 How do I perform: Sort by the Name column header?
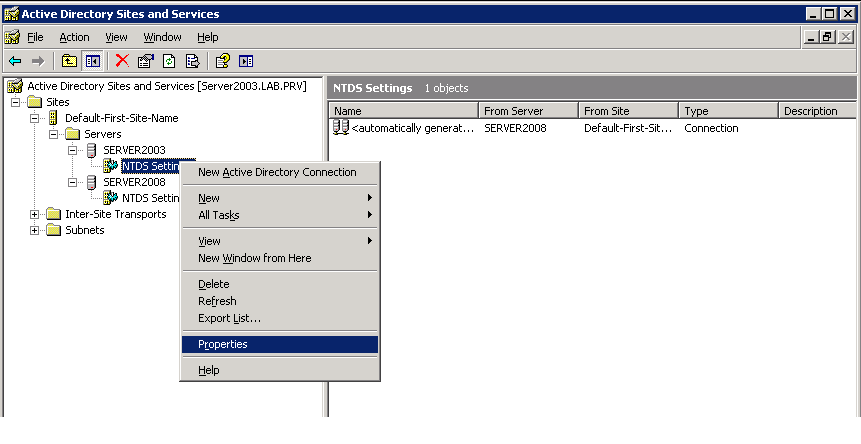[404, 111]
